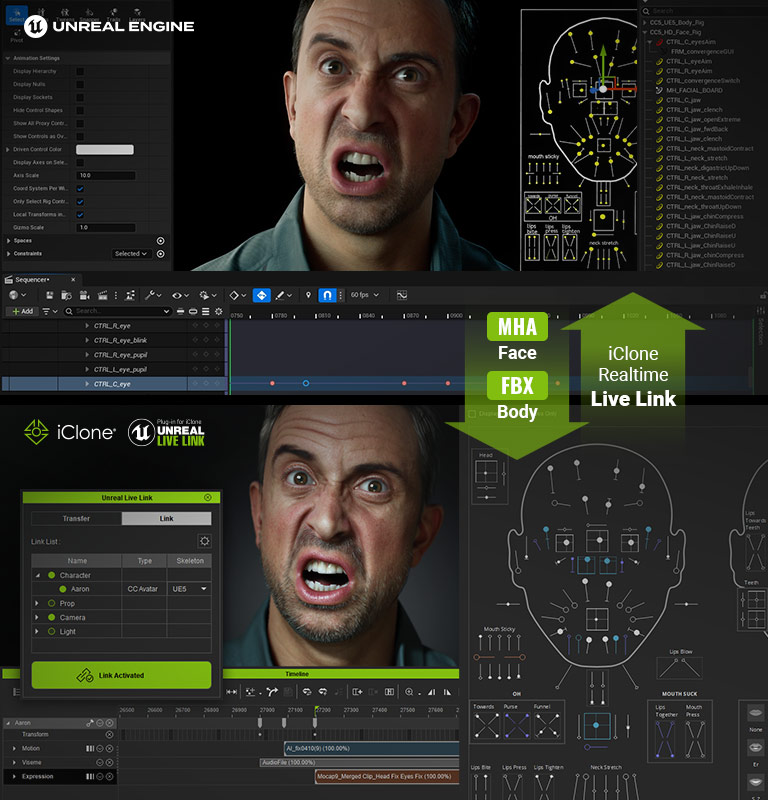Click the Sequencer camera icon
The image size is (768, 800).
tap(82, 296)
